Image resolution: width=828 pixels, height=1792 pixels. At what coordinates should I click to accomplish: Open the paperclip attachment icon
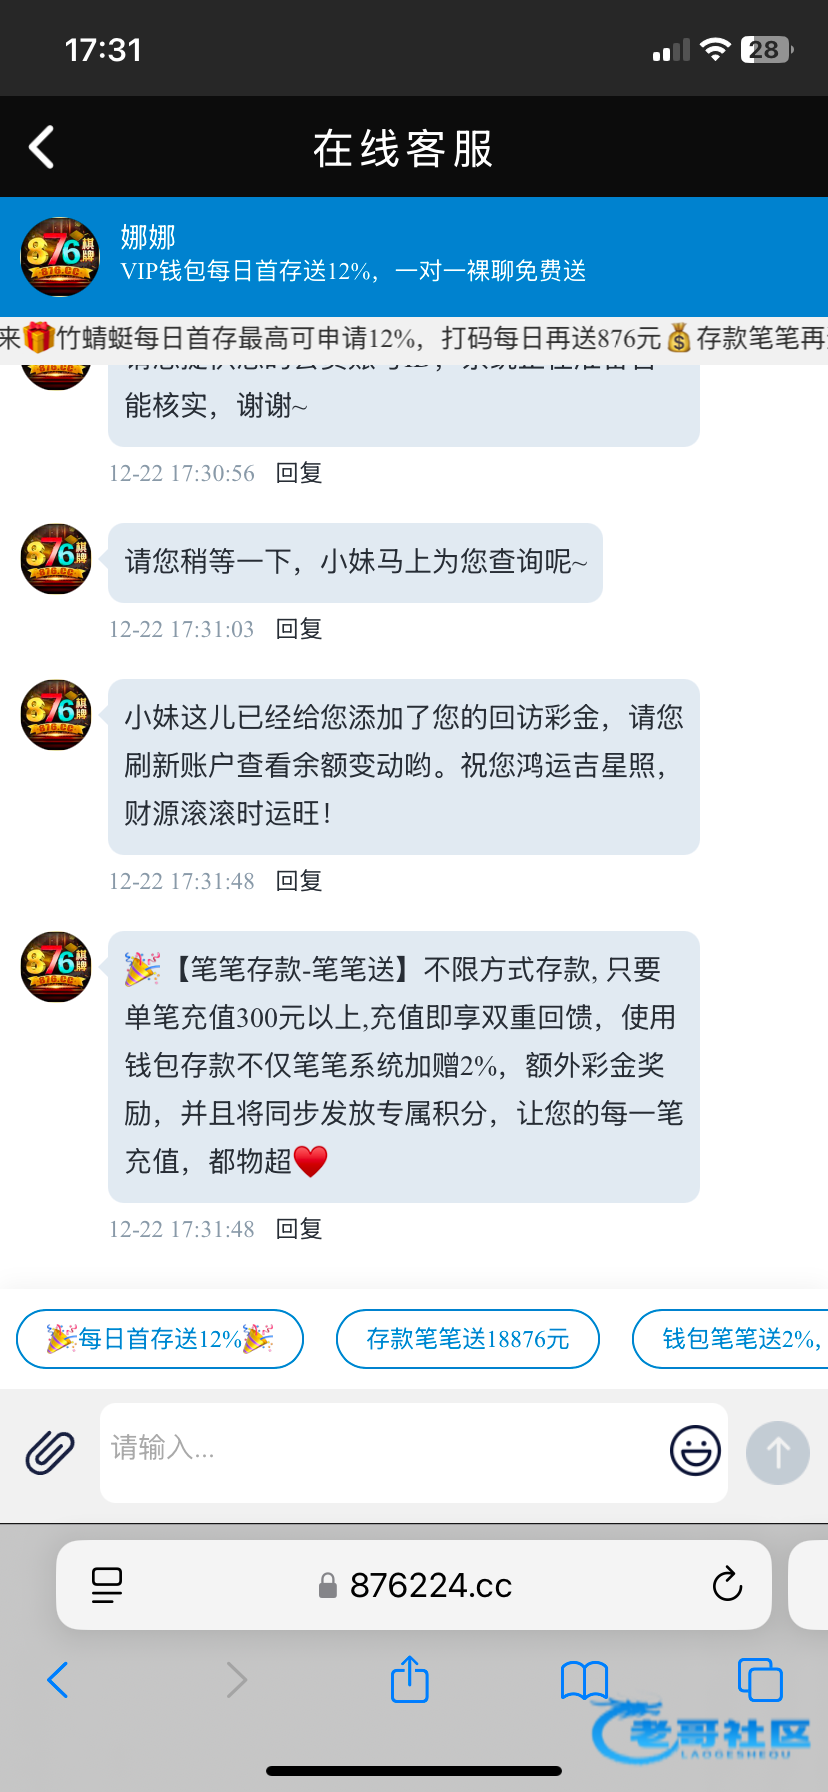click(x=50, y=1452)
